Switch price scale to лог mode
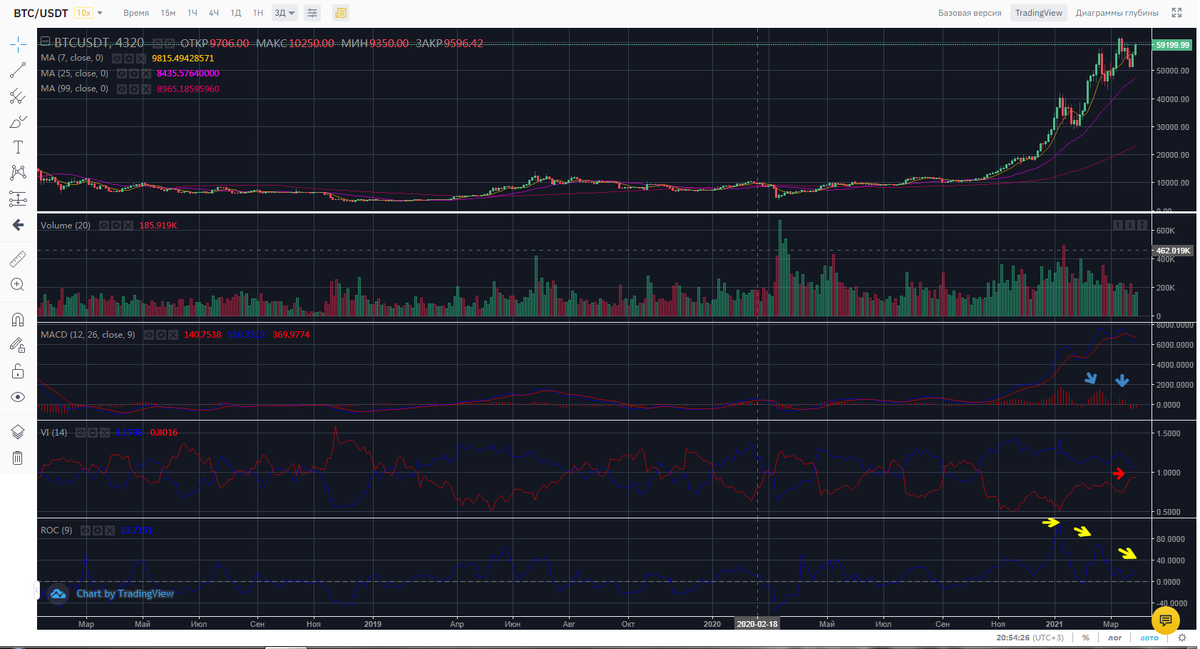Screen dimensions: 1200x649 point(1113,637)
